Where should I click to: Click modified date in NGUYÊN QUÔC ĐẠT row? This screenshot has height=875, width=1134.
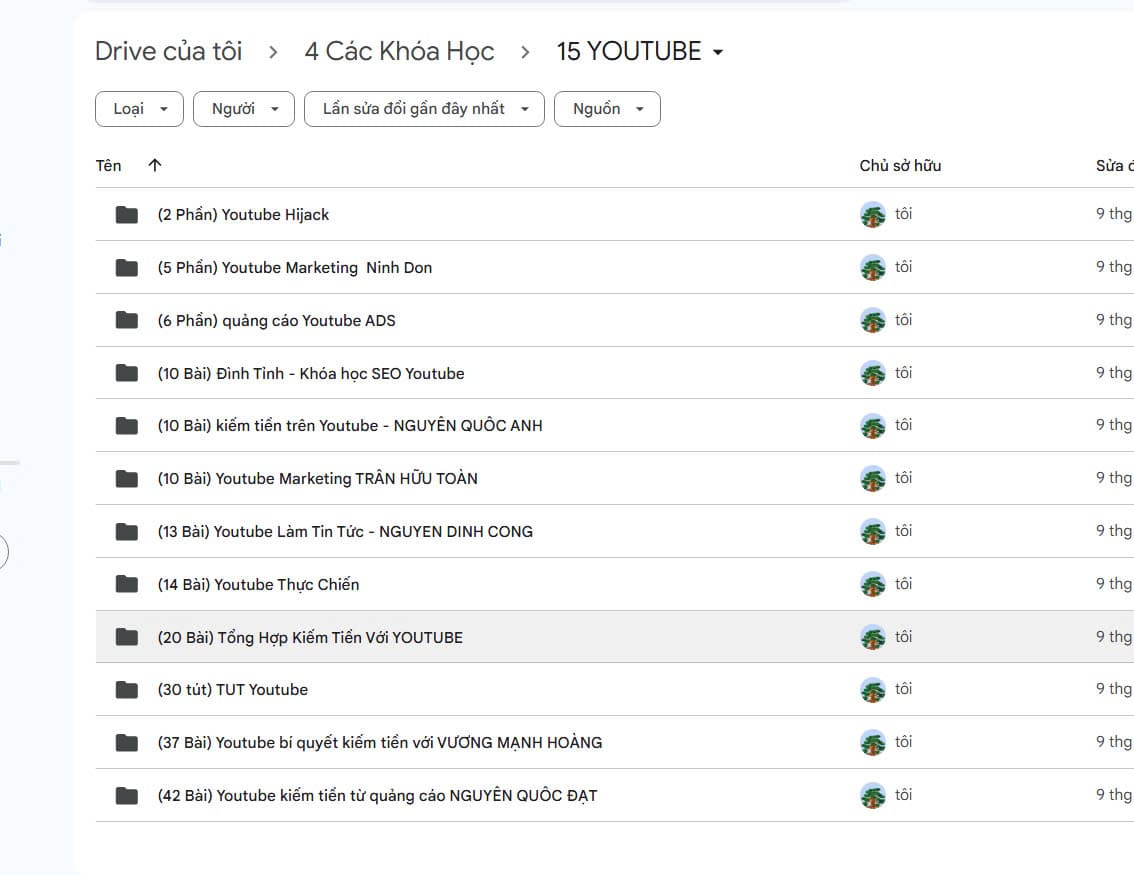(1114, 795)
